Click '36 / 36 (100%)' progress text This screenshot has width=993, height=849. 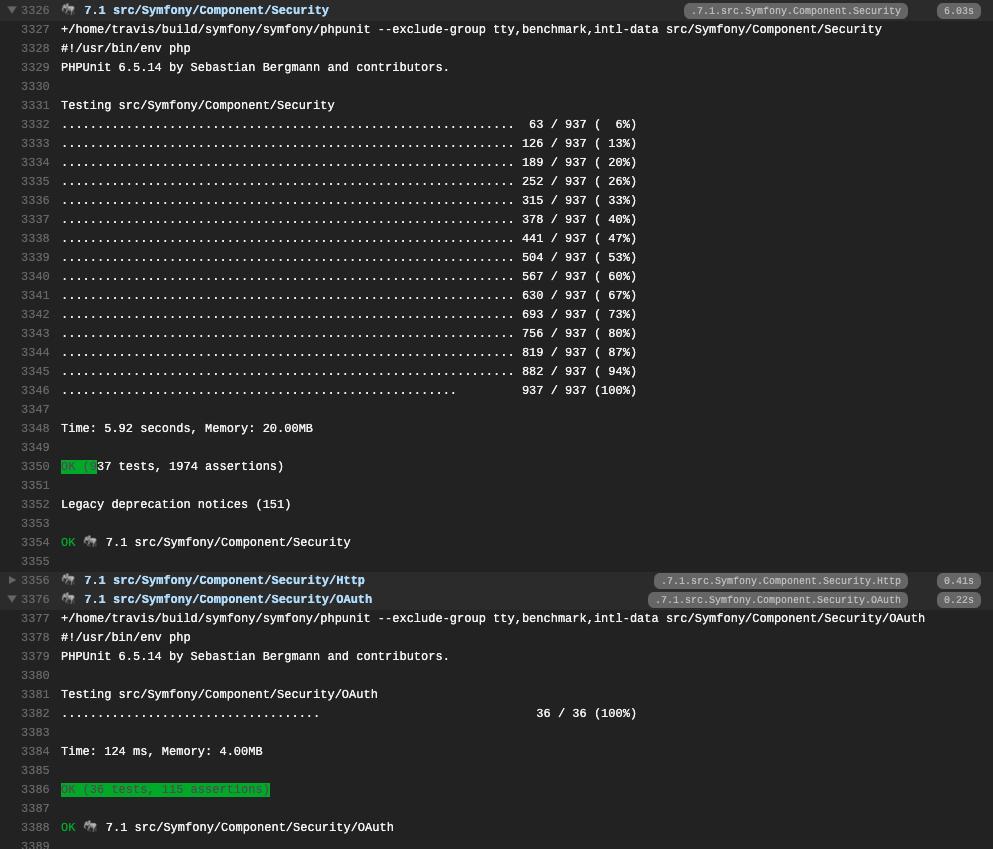(586, 713)
